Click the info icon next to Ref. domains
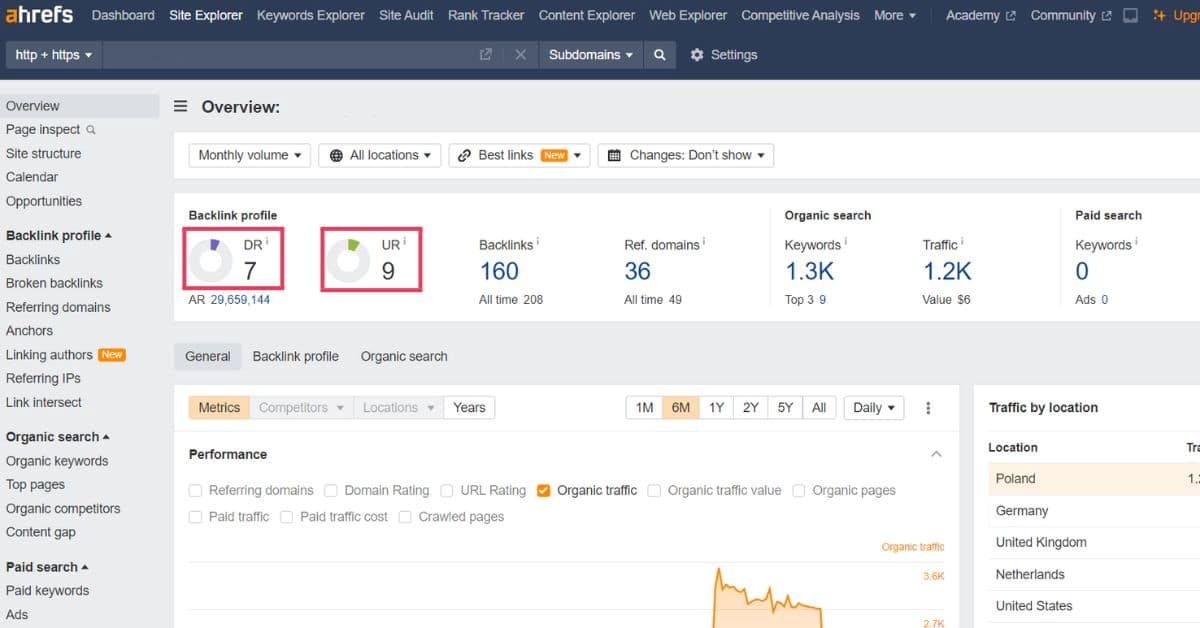The image size is (1200, 628). click(704, 241)
